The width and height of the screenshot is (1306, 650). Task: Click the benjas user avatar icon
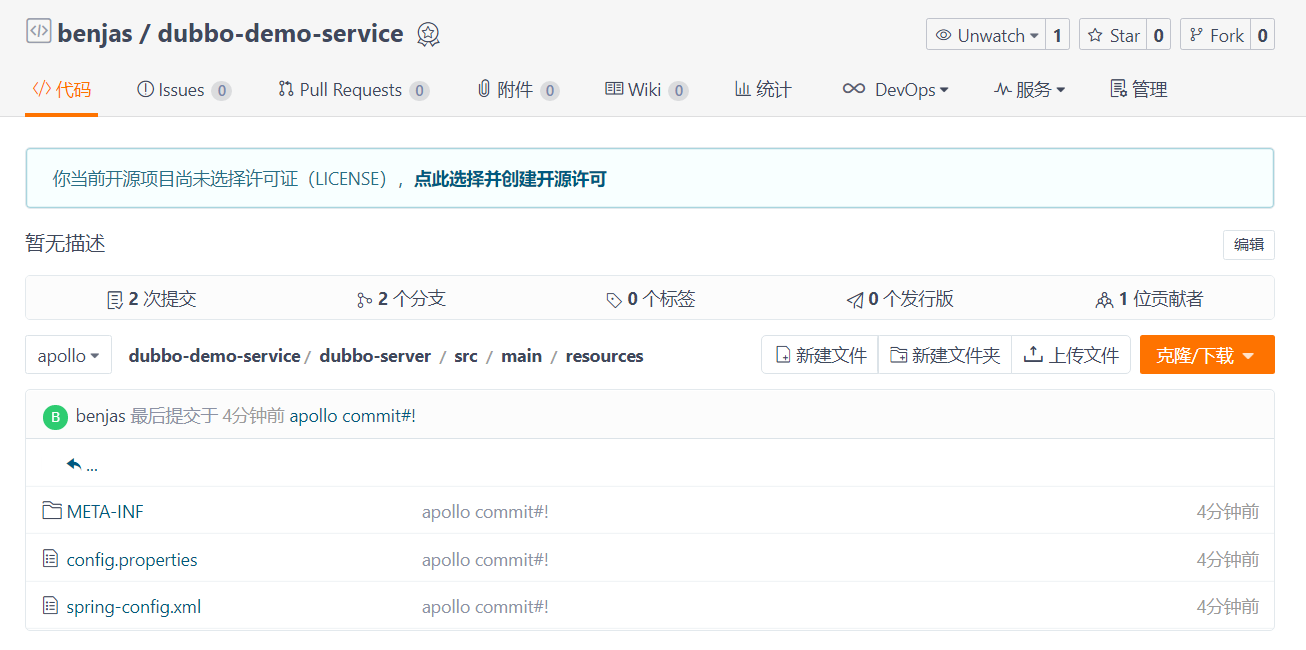coord(56,417)
